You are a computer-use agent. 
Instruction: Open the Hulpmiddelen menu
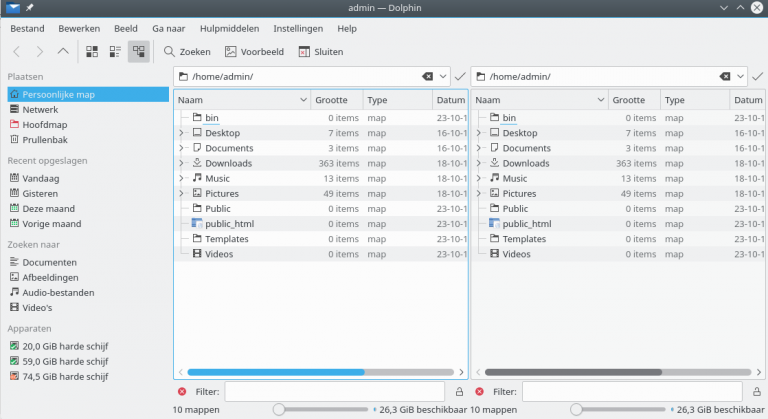pos(229,28)
